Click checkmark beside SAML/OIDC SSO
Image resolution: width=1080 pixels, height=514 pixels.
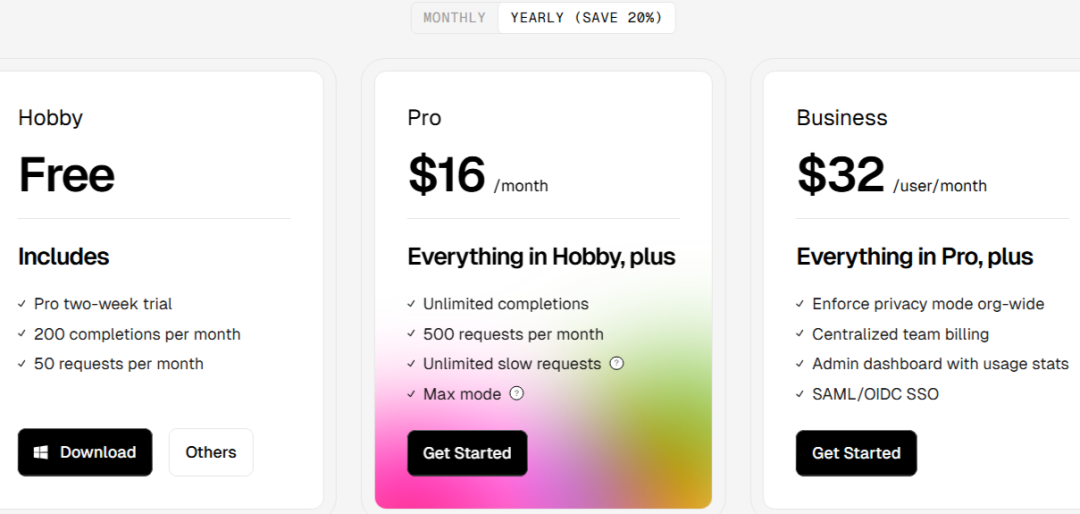pos(800,394)
